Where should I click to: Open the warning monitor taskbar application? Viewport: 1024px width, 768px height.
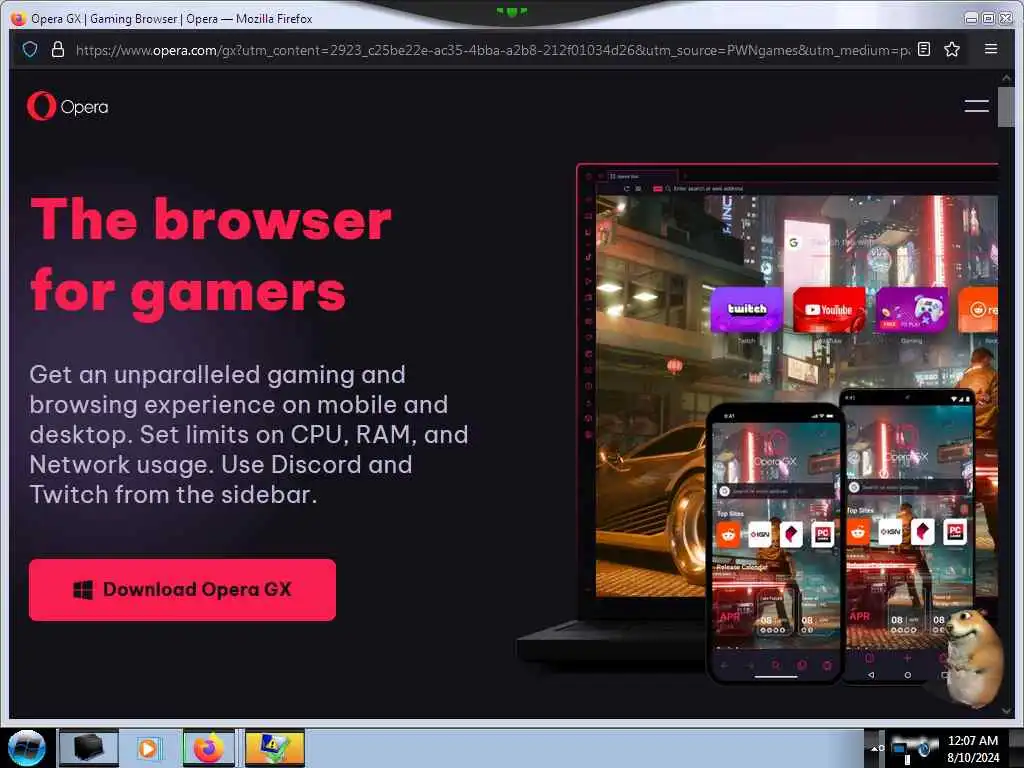[x=274, y=748]
